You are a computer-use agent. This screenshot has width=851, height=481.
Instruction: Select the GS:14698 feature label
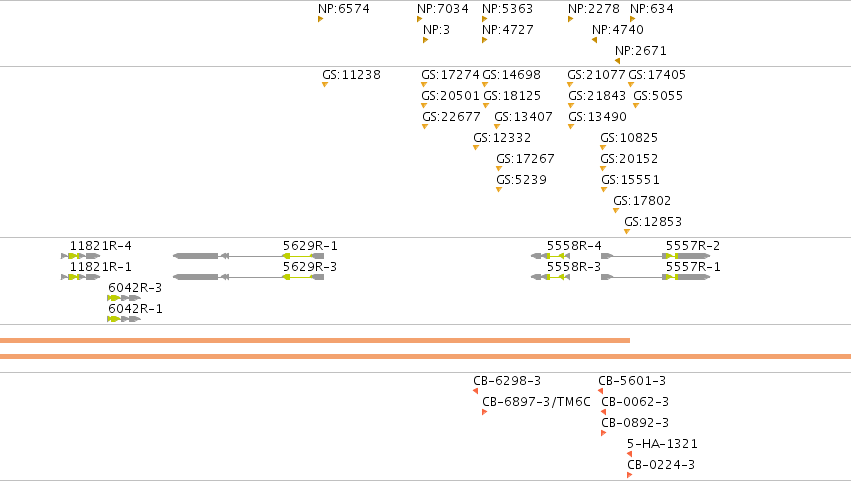511,75
